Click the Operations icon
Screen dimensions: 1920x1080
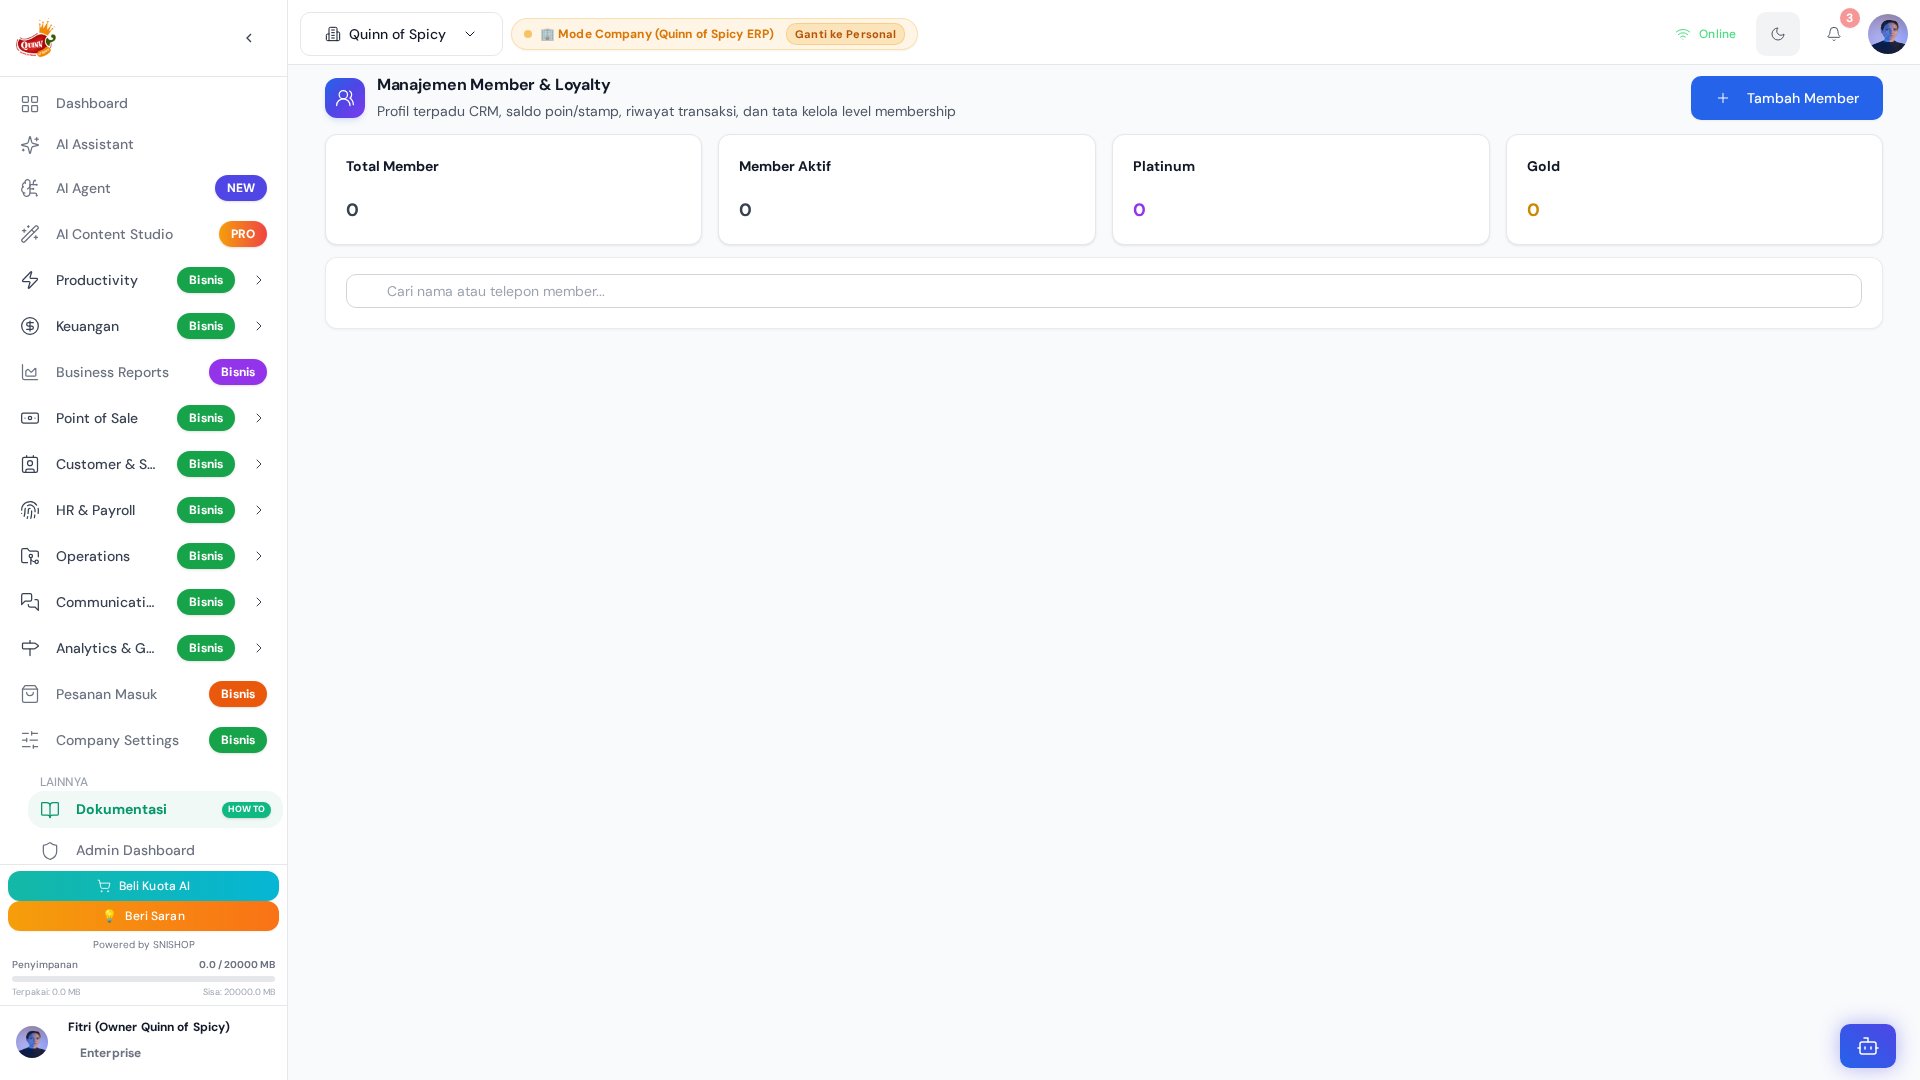tap(30, 556)
